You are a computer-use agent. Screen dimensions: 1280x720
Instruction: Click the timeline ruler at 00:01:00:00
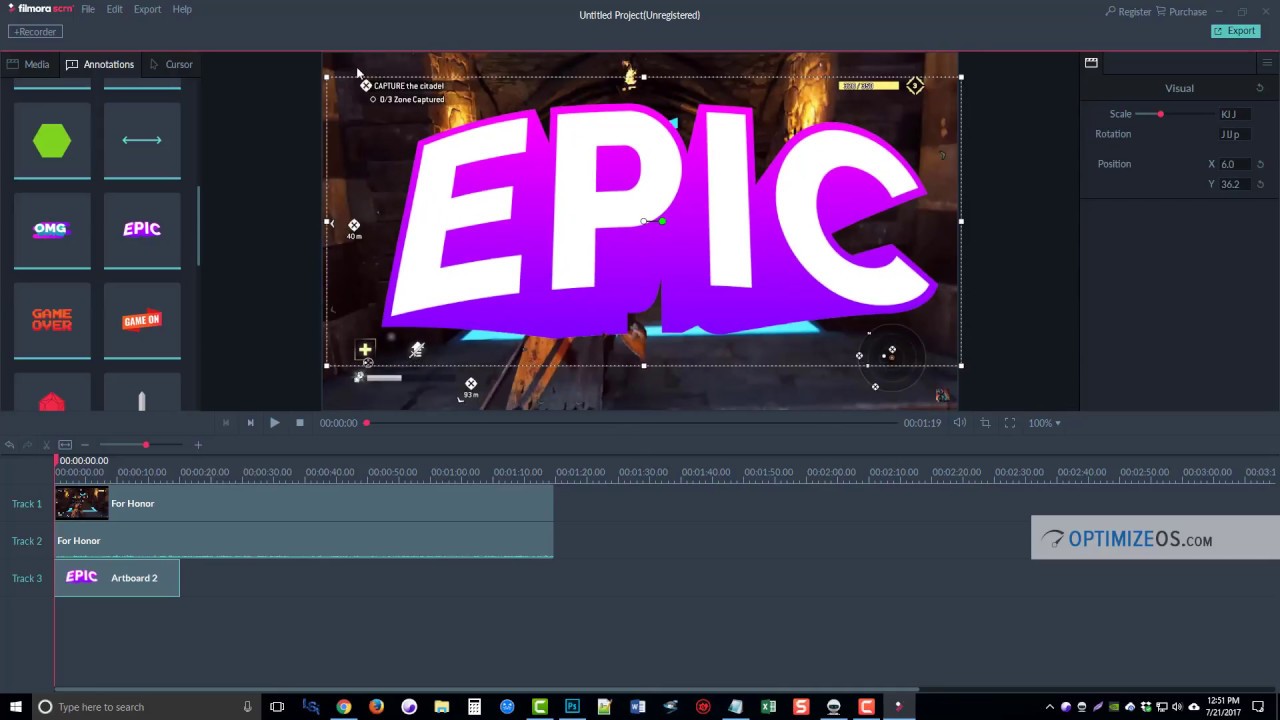pos(456,472)
